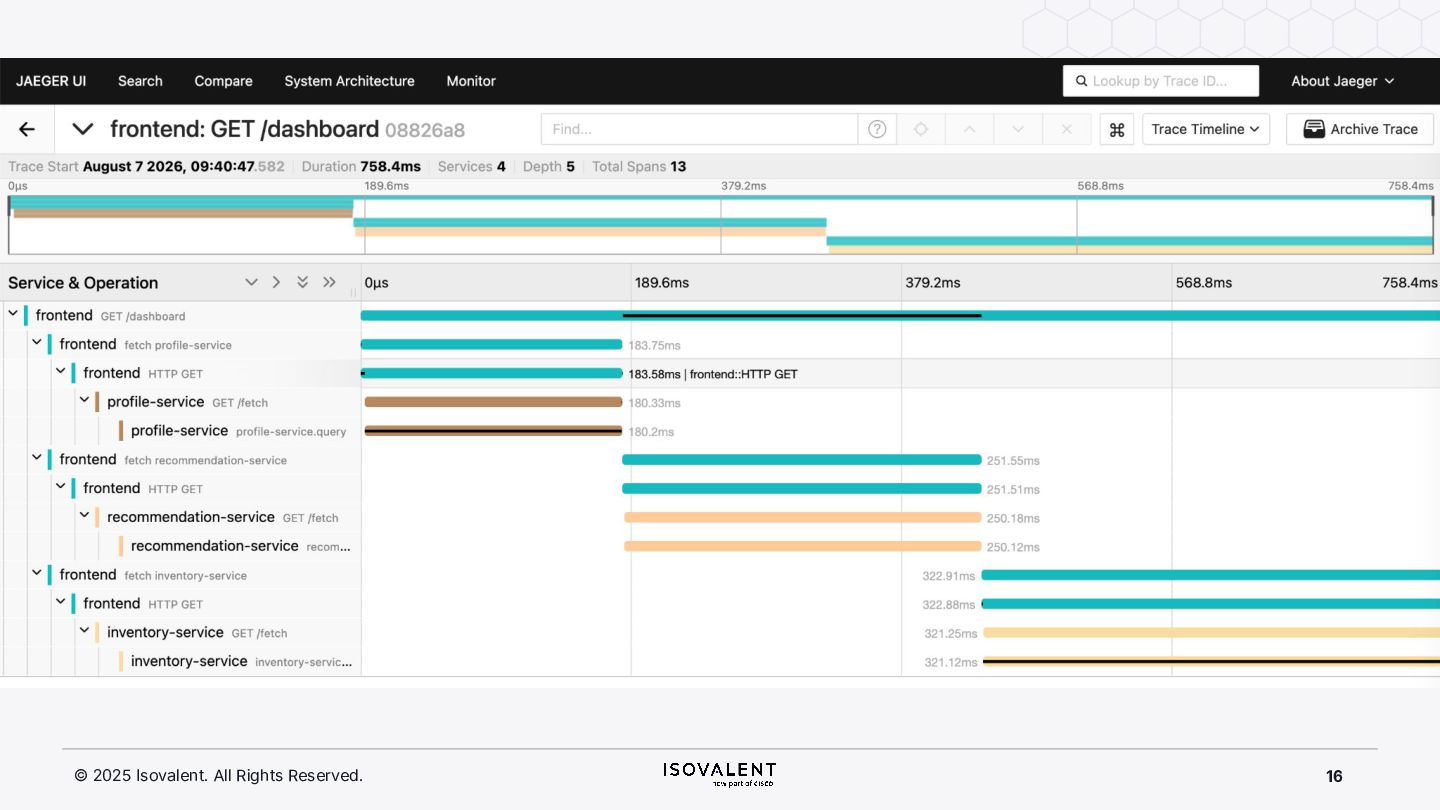Open the Trace Timeline view dropdown
This screenshot has height=810, width=1440.
point(1206,129)
